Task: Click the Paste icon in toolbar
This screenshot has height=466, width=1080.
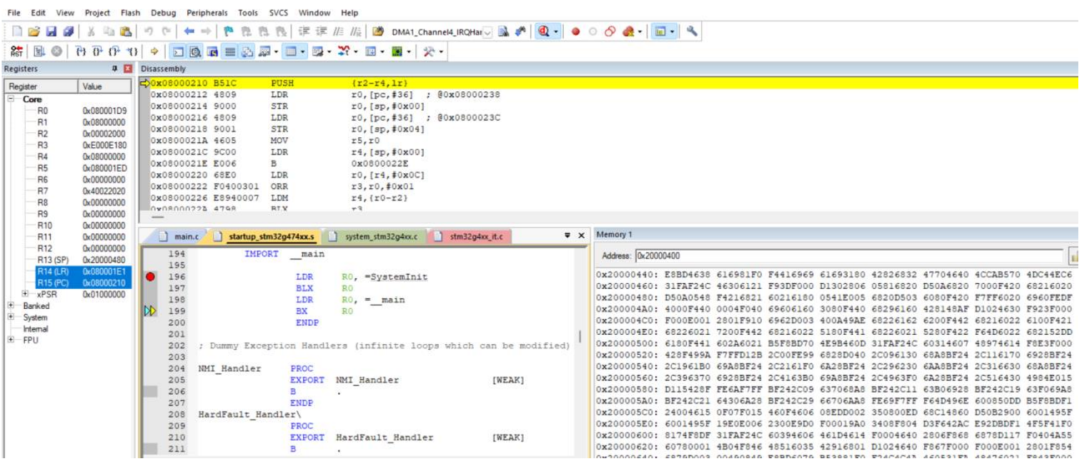Action: pyautogui.click(x=125, y=32)
